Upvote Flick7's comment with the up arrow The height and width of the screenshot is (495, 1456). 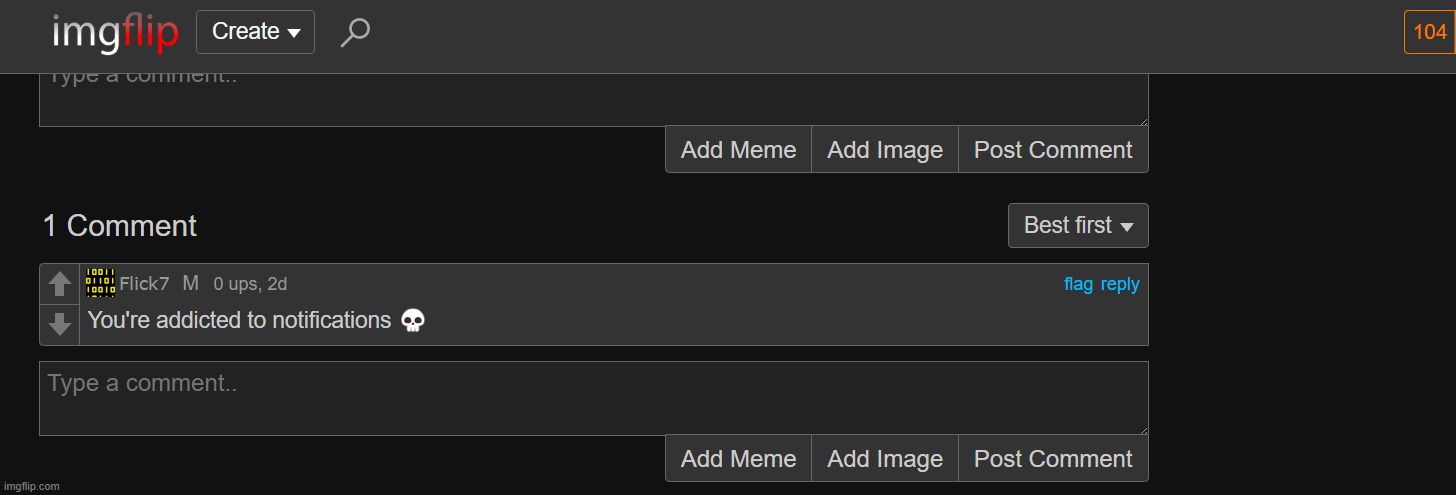tap(60, 285)
